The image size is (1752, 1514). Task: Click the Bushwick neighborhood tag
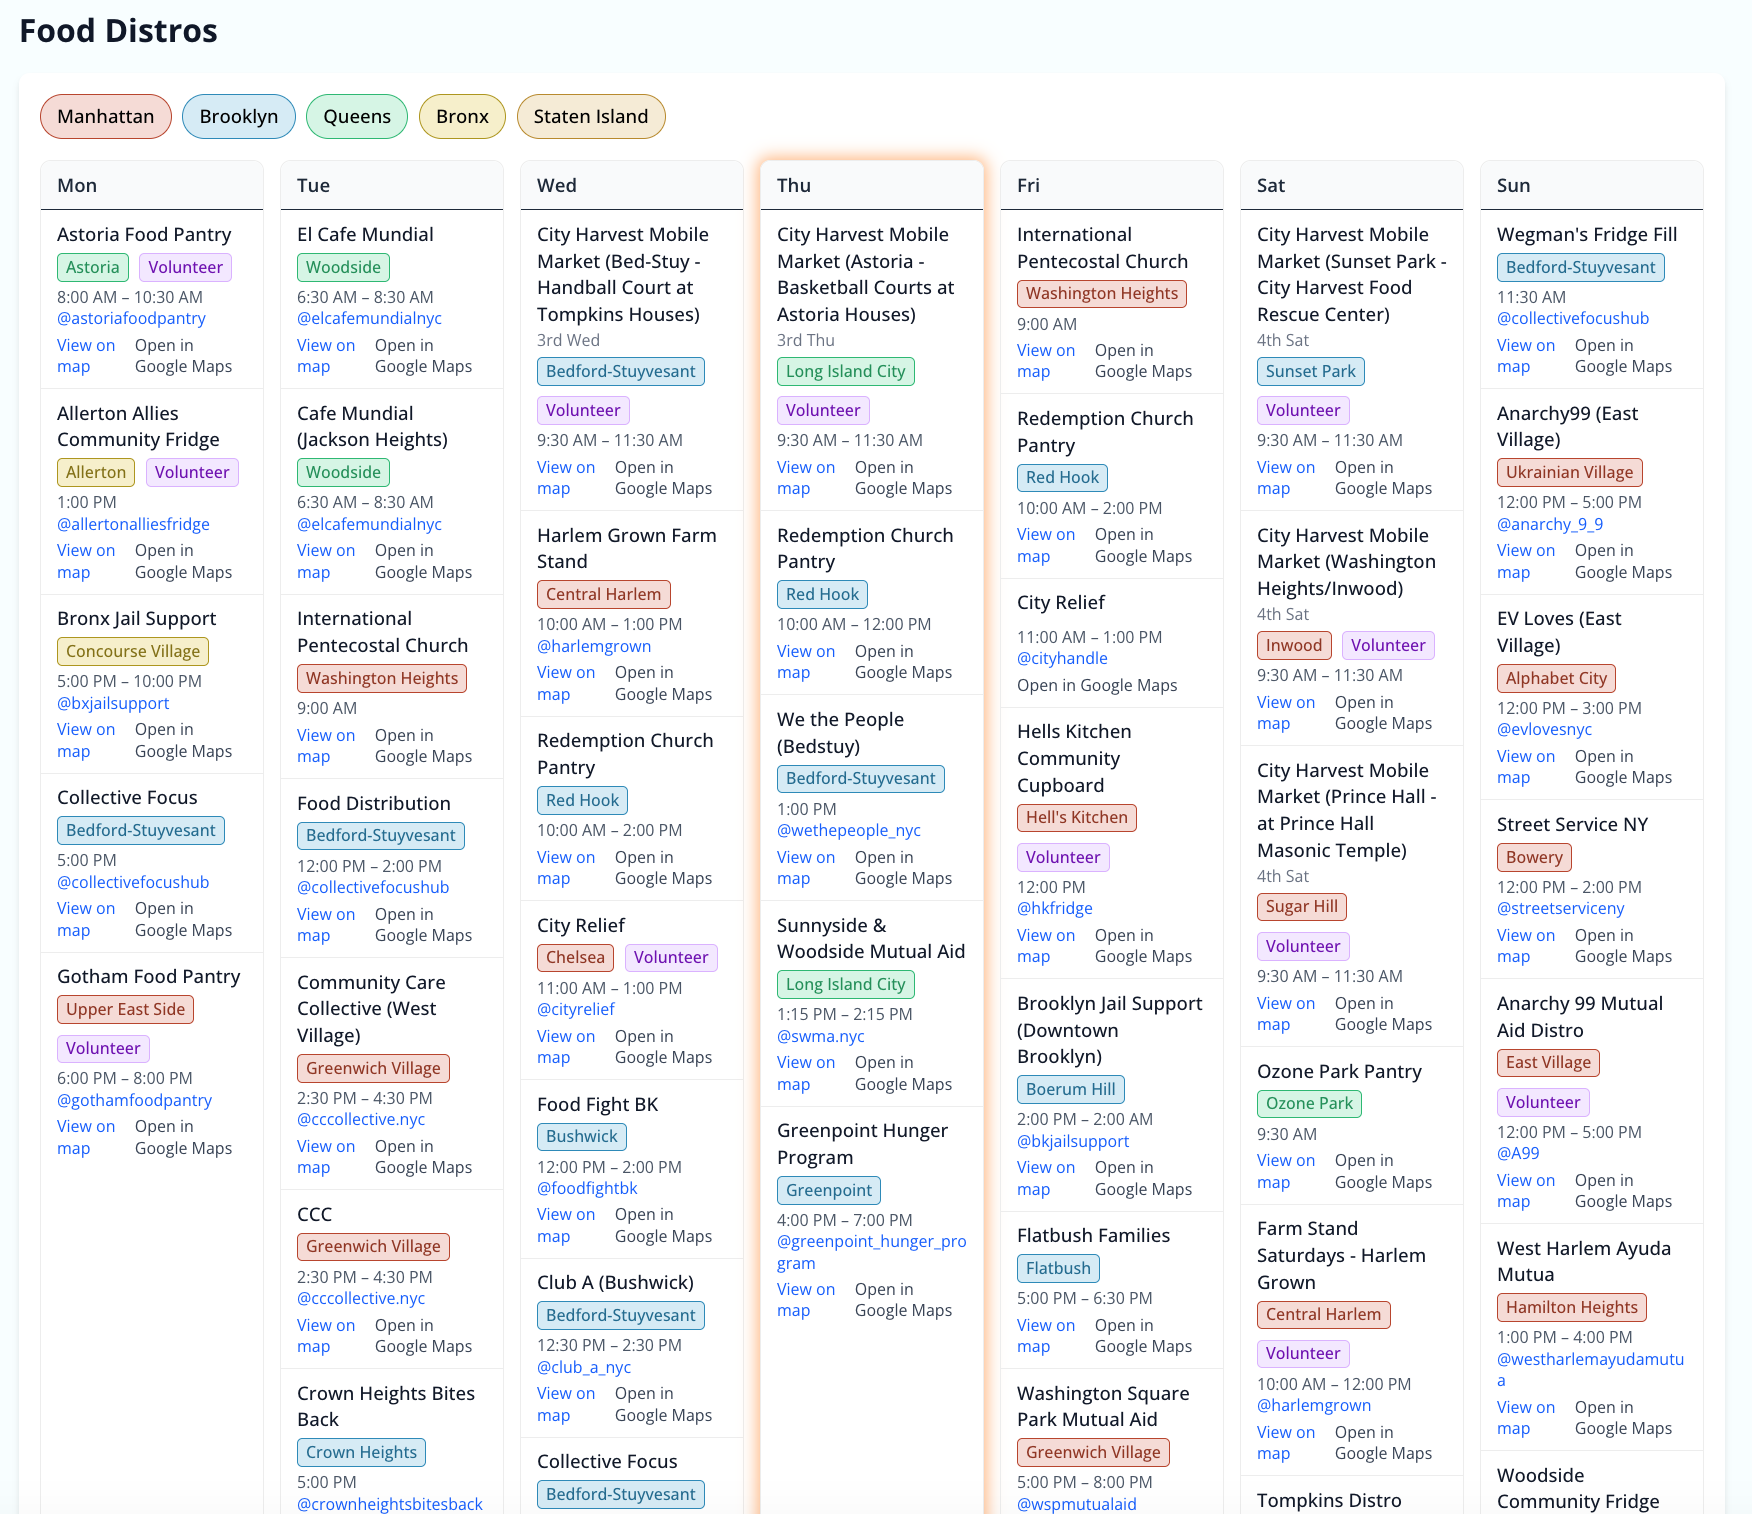point(582,1137)
